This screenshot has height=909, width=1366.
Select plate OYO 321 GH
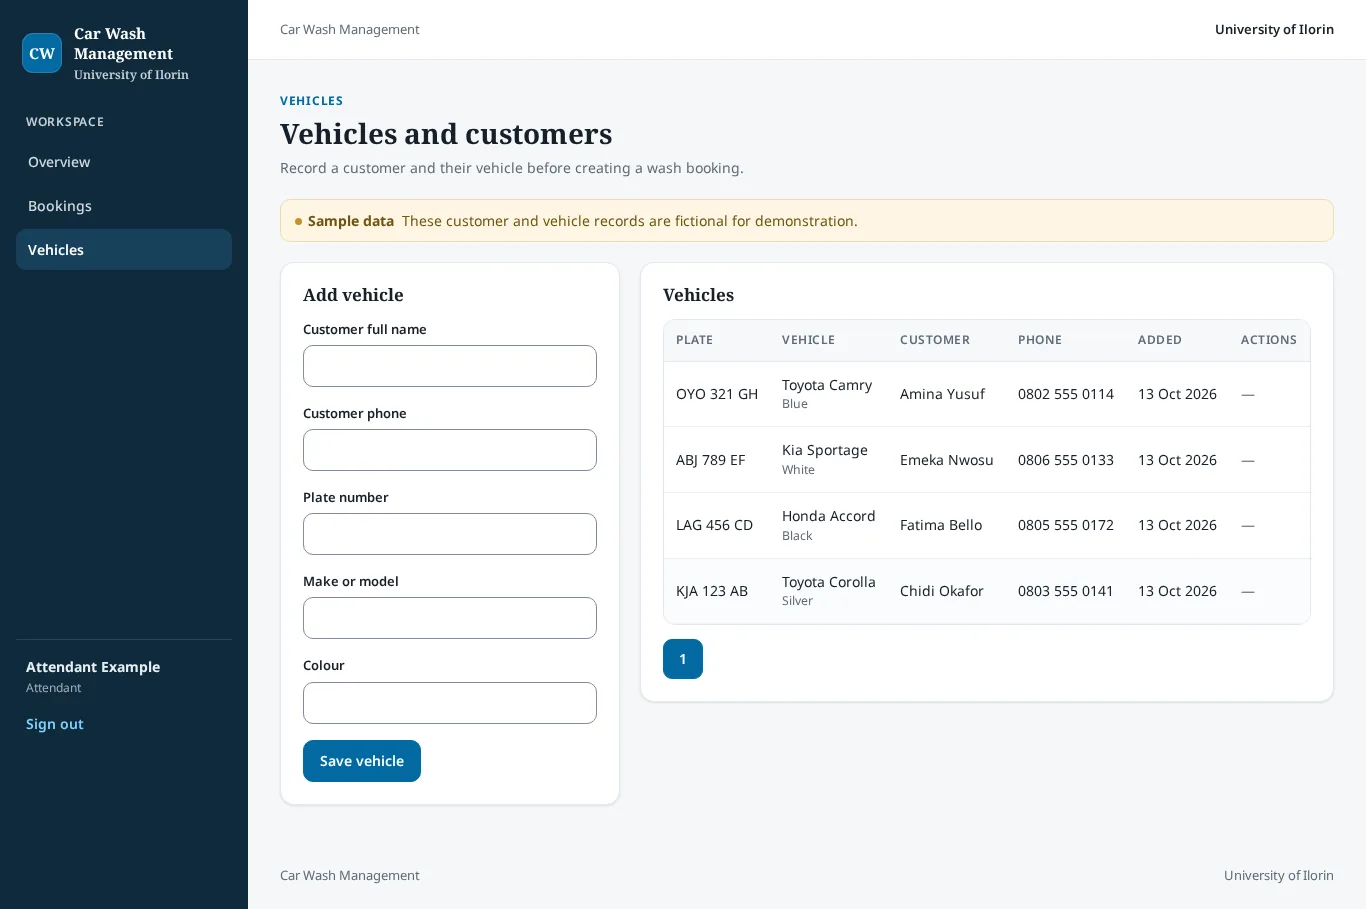point(717,394)
